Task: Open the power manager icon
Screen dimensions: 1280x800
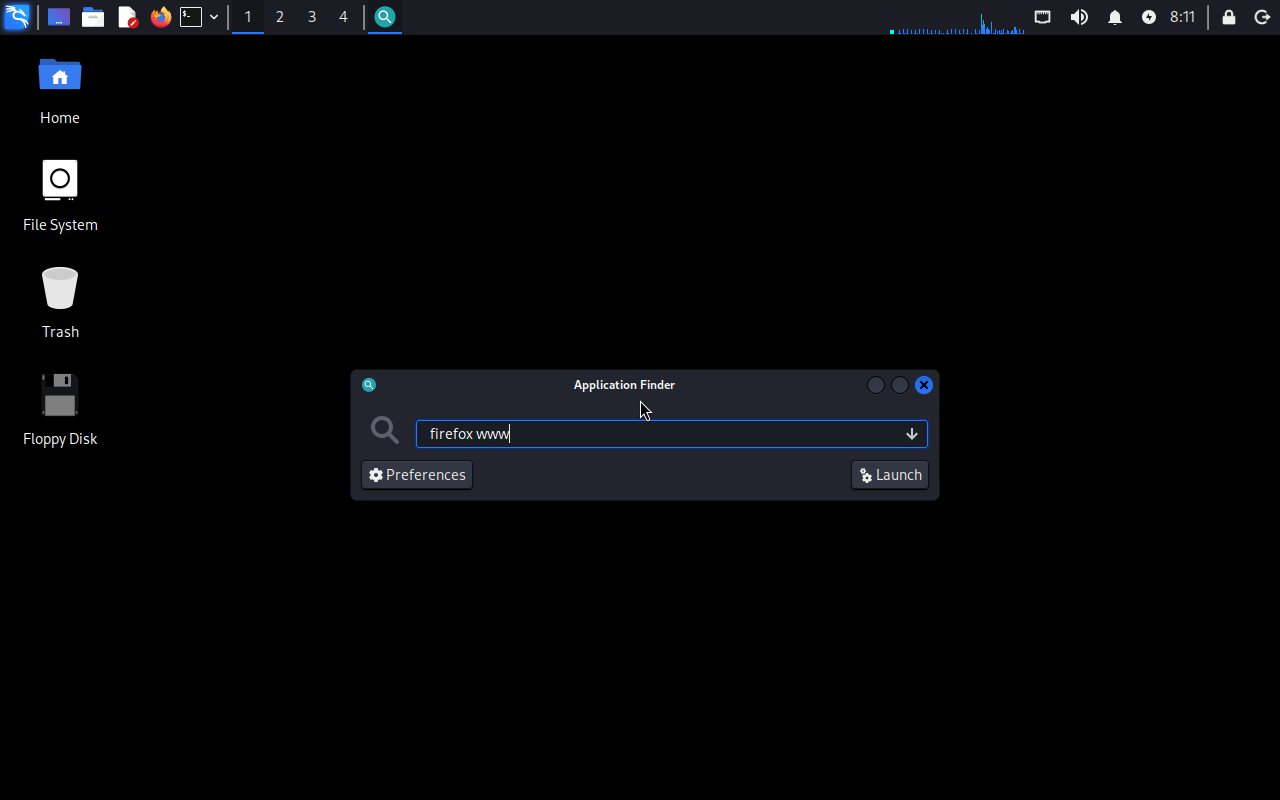Action: [1149, 17]
